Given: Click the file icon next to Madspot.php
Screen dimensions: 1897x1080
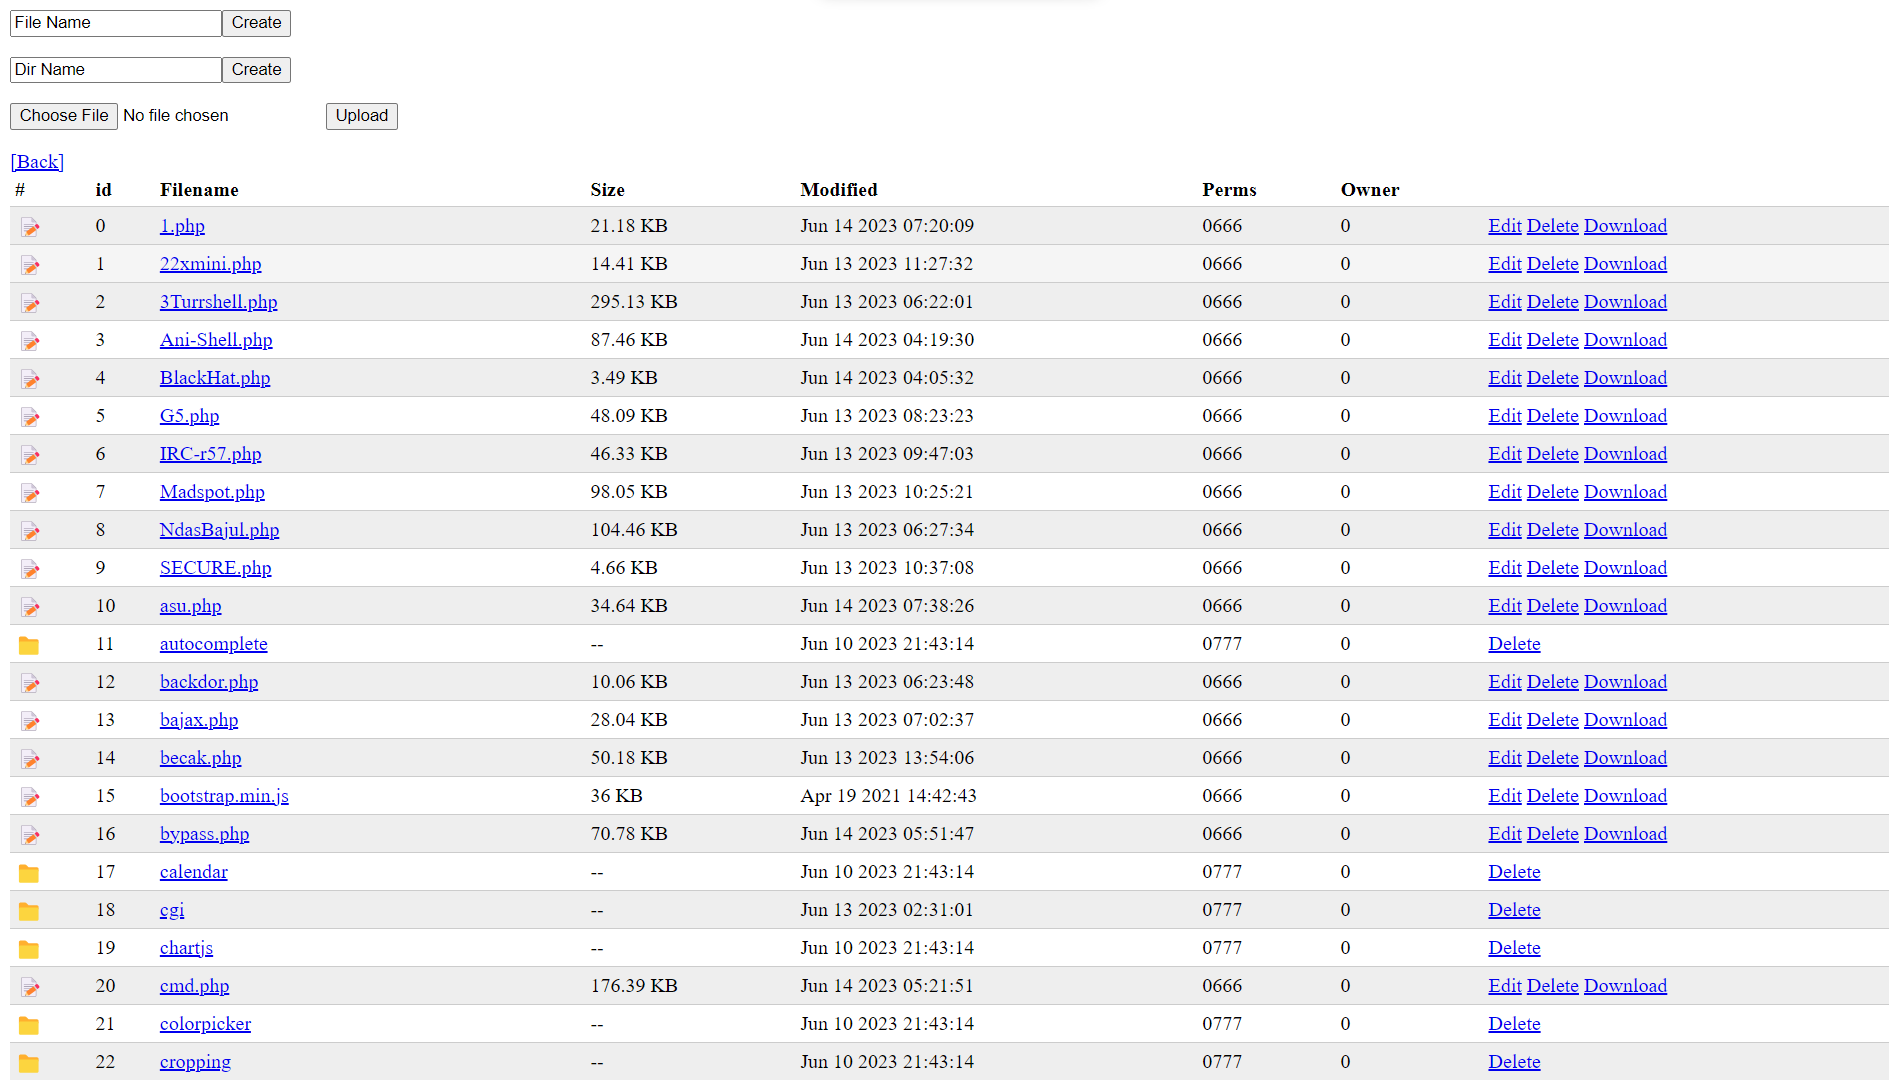Looking at the screenshot, I should tap(30, 493).
